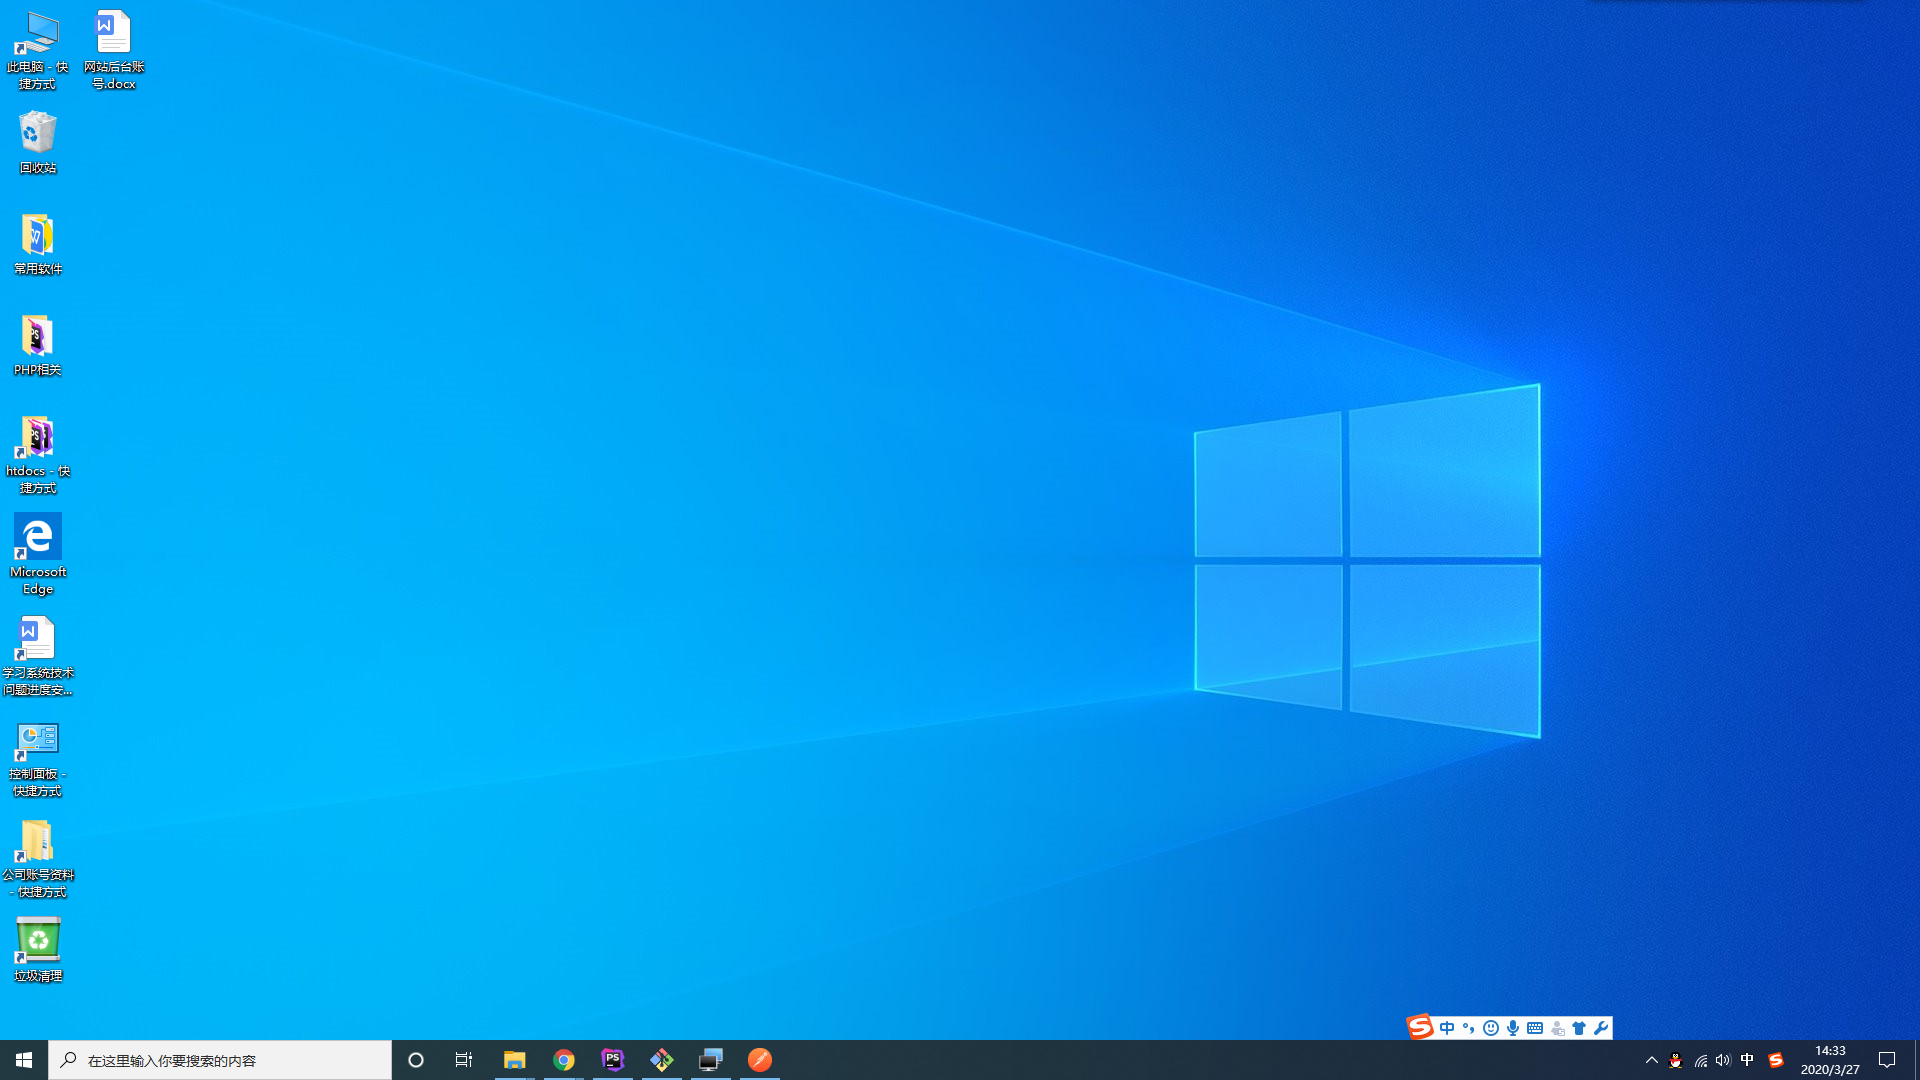The height and width of the screenshot is (1080, 1920).
Task: Click the Sogou toolbar skin shirt icon
Action: 1579,1028
